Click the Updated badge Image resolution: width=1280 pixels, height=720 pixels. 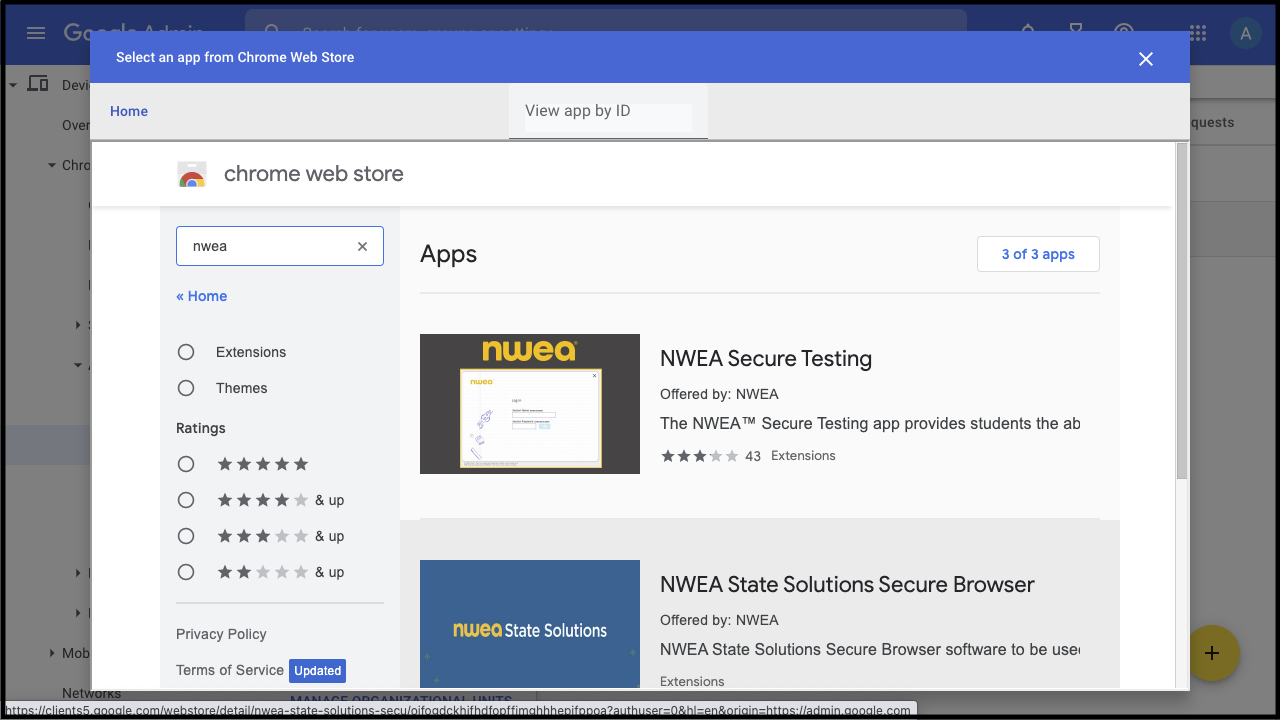[318, 670]
